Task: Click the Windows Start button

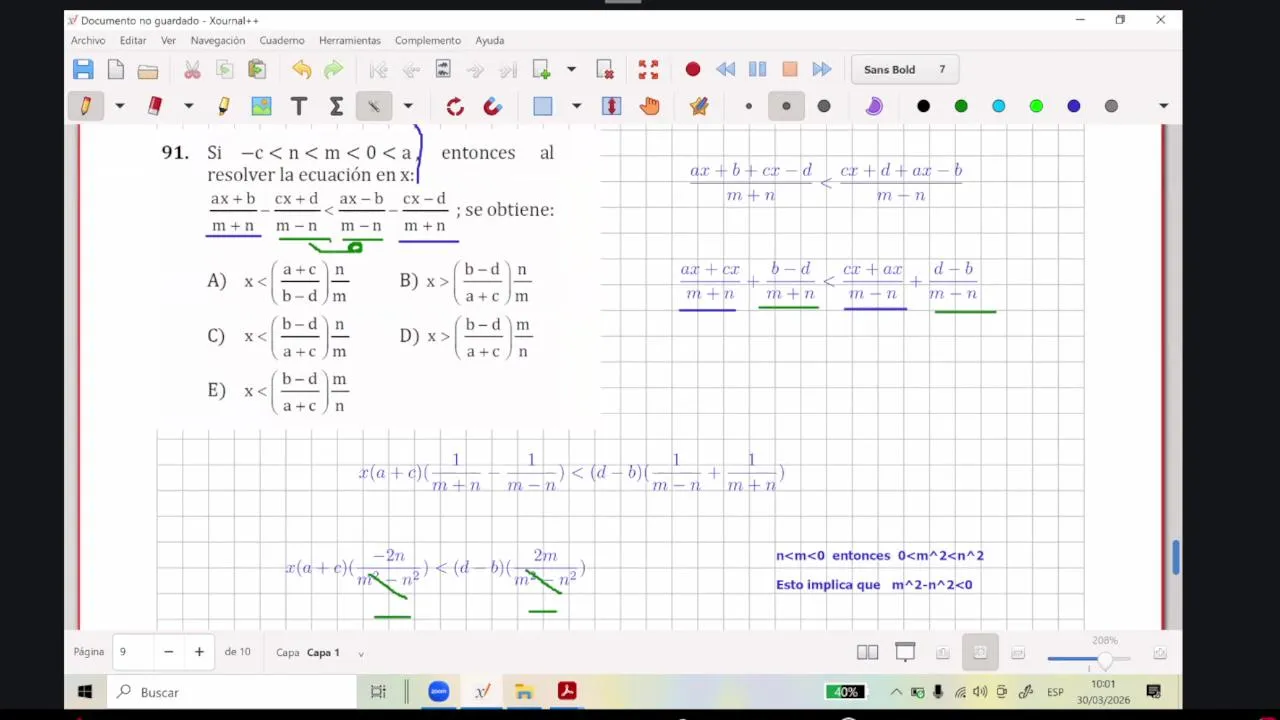Action: pos(85,691)
